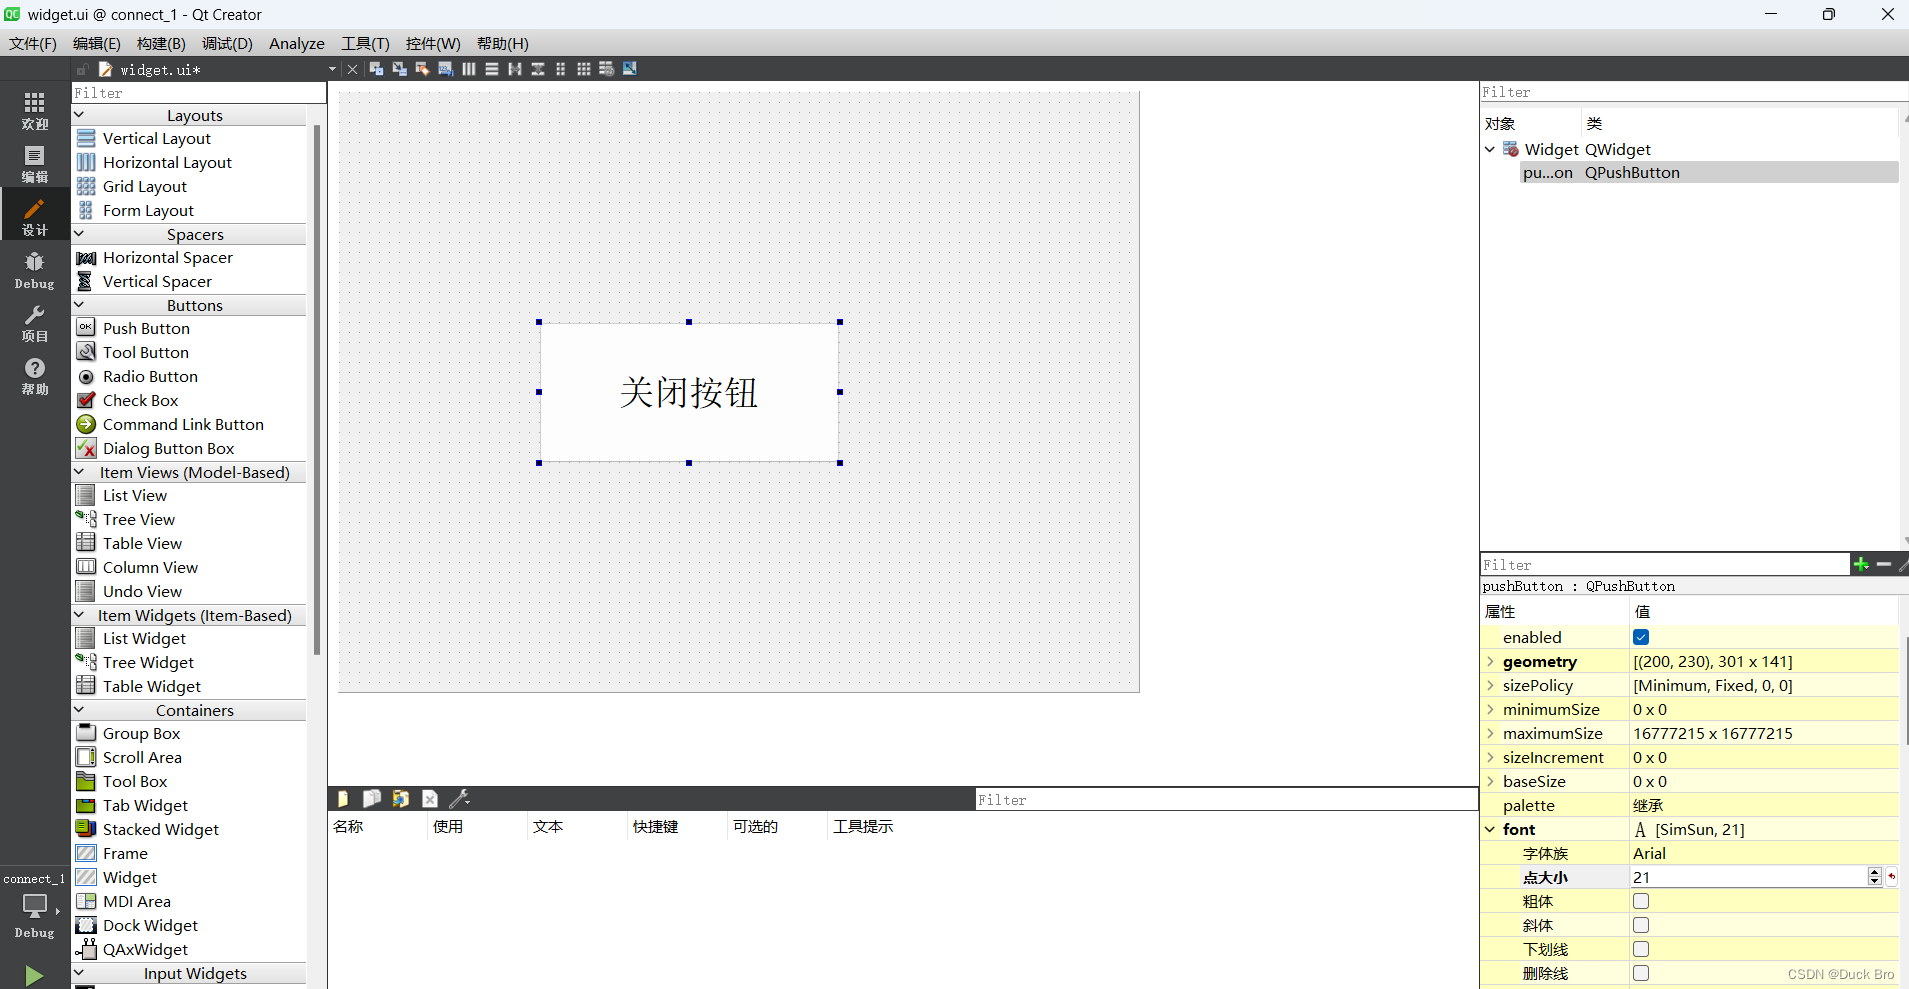Screen dimensions: 1909x989
Task: Click the green Run button
Action: [x=34, y=975]
